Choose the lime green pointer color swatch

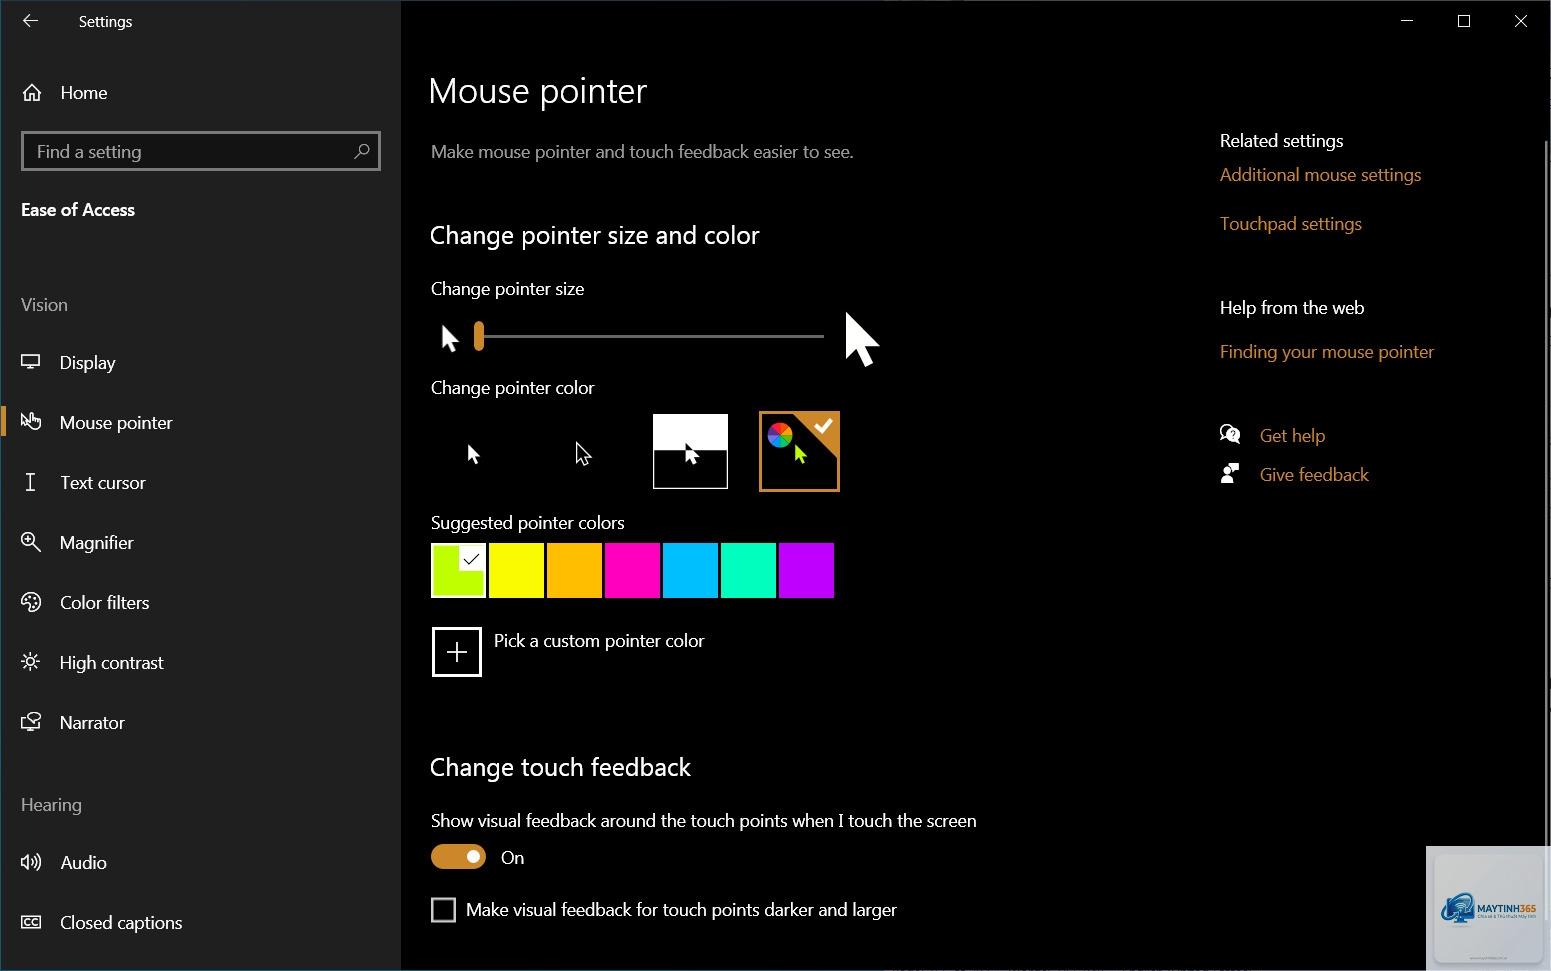[458, 571]
